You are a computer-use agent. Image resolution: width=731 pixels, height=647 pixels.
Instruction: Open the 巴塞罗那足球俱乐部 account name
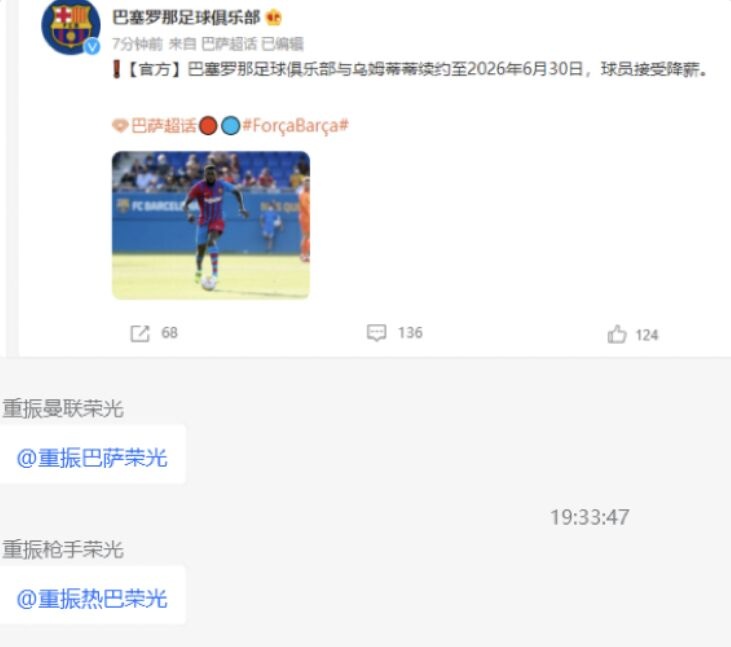[186, 18]
